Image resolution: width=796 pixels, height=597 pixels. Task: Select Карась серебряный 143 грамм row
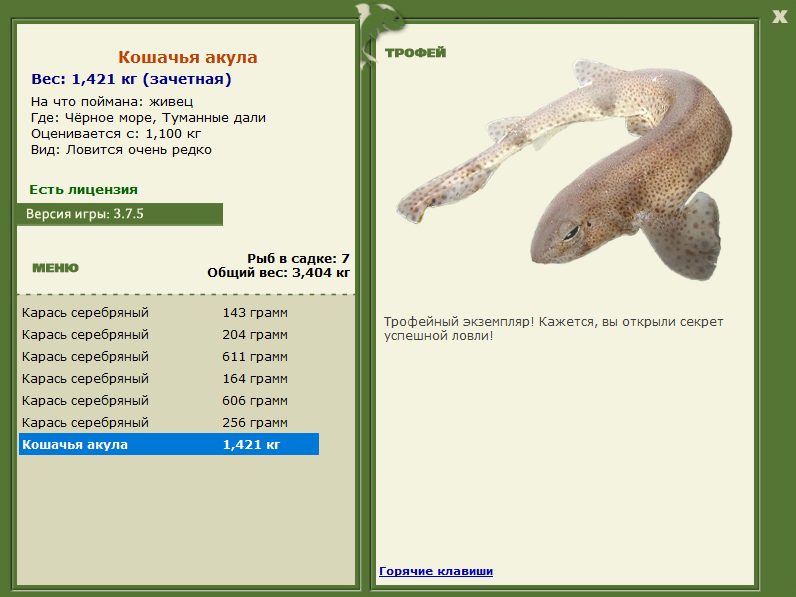[x=169, y=313]
